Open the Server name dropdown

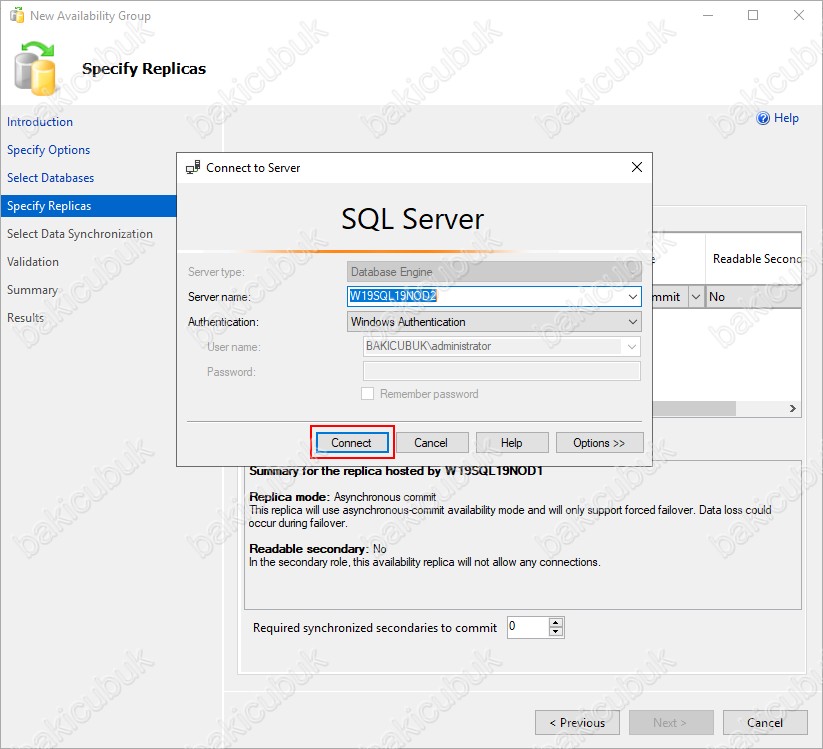(x=632, y=297)
